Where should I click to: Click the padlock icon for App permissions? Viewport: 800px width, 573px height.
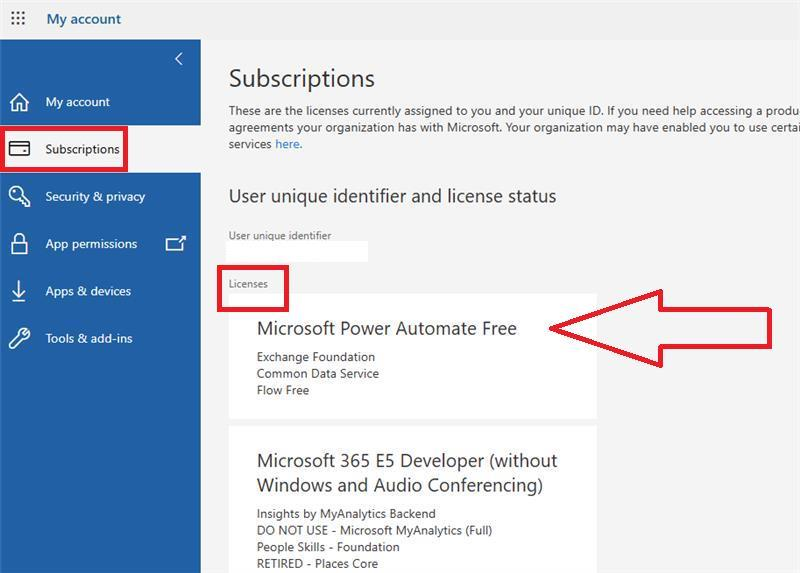coord(19,244)
